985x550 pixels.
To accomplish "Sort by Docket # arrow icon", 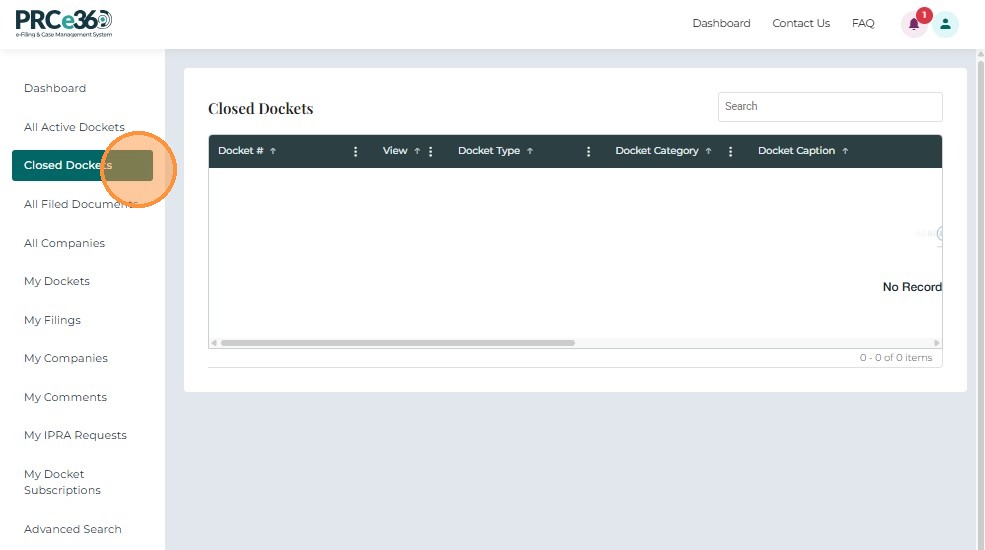I will pos(273,151).
